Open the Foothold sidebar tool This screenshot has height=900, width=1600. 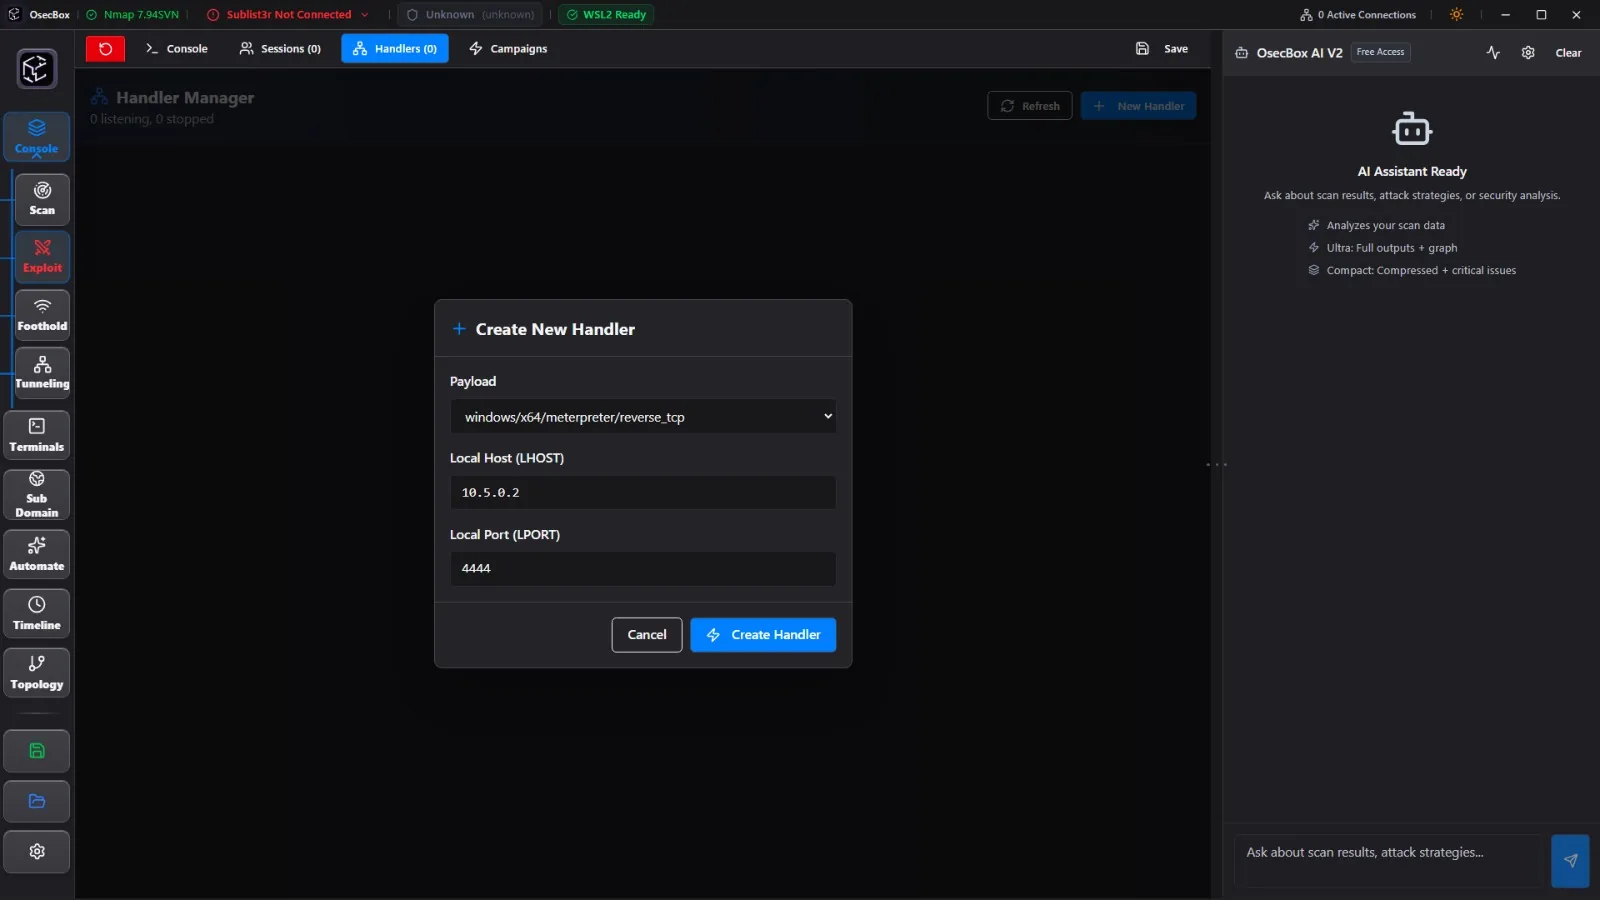pyautogui.click(x=42, y=315)
